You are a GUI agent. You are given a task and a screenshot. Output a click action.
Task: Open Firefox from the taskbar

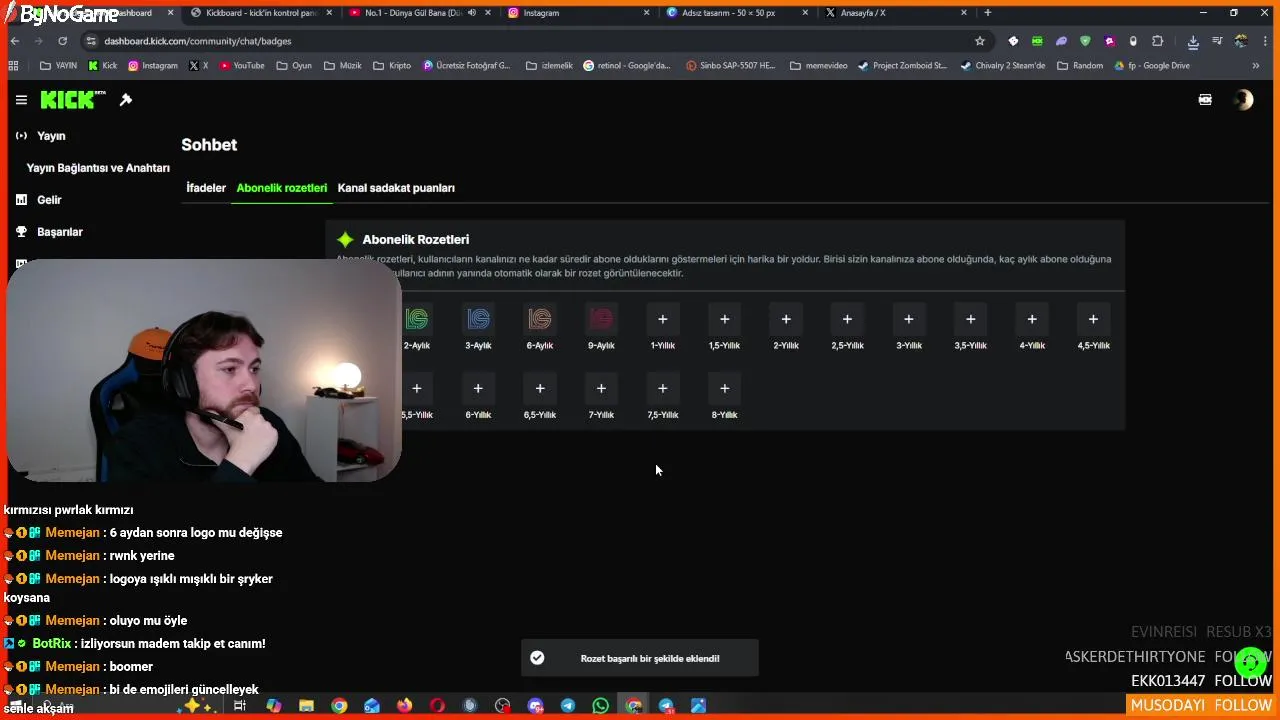coord(404,706)
